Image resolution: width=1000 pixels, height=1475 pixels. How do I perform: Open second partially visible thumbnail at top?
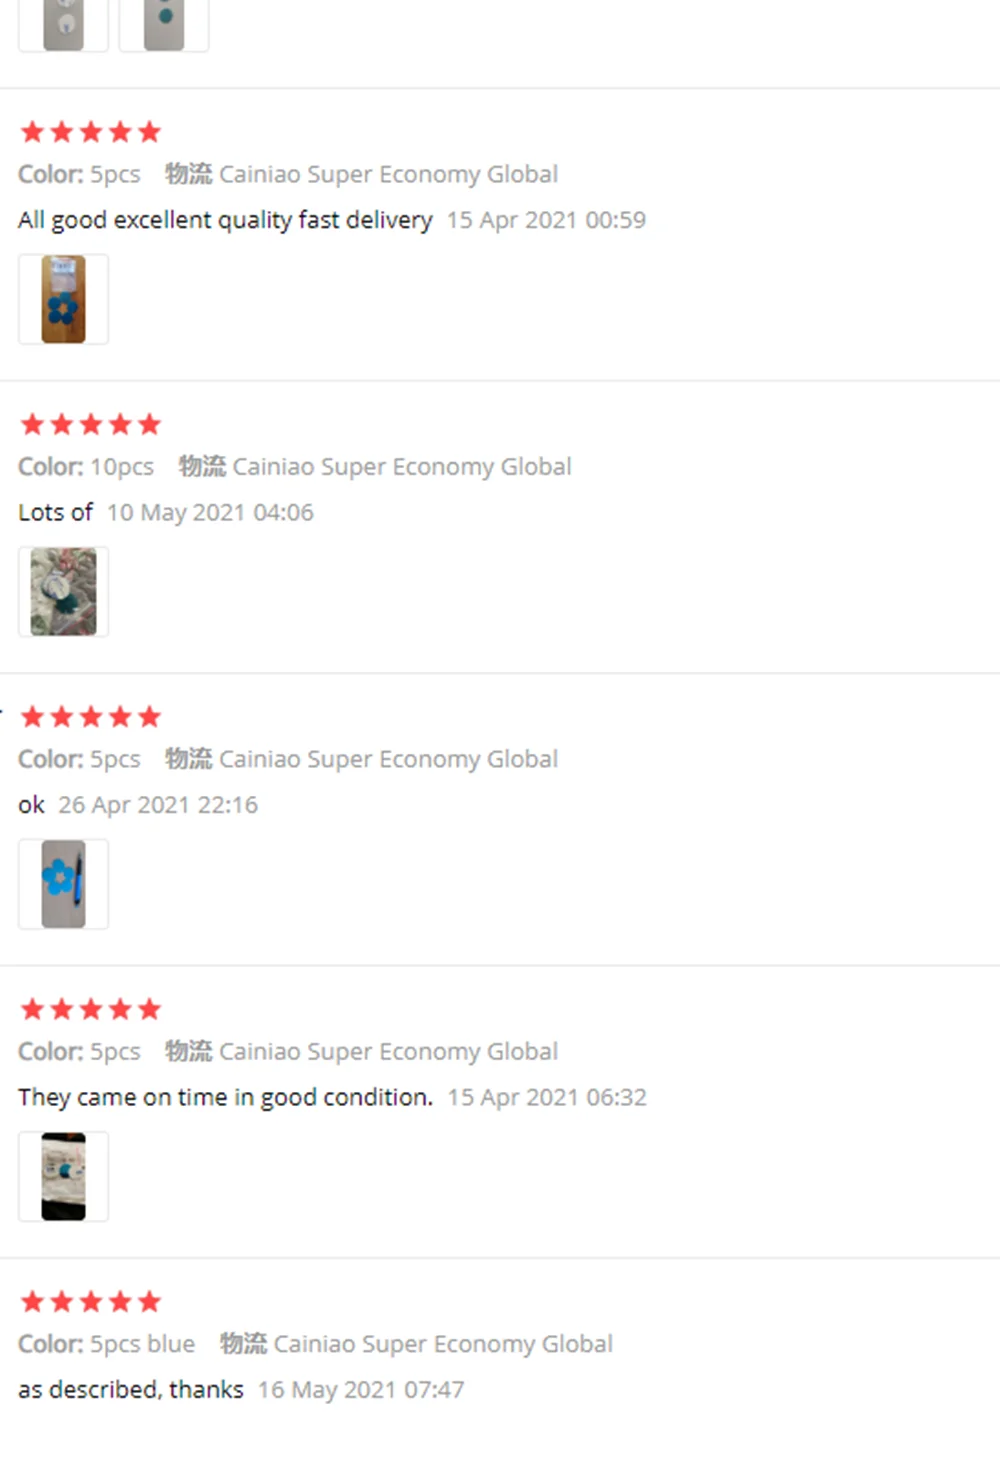point(164,25)
